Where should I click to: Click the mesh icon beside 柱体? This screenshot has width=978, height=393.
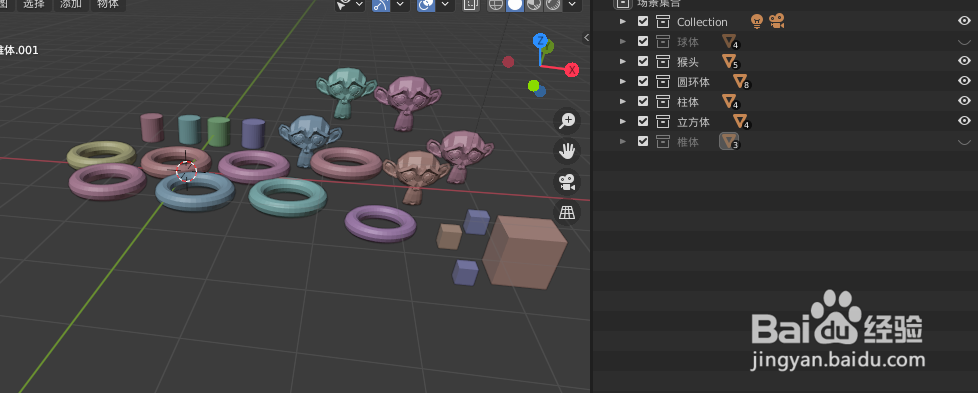[730, 102]
